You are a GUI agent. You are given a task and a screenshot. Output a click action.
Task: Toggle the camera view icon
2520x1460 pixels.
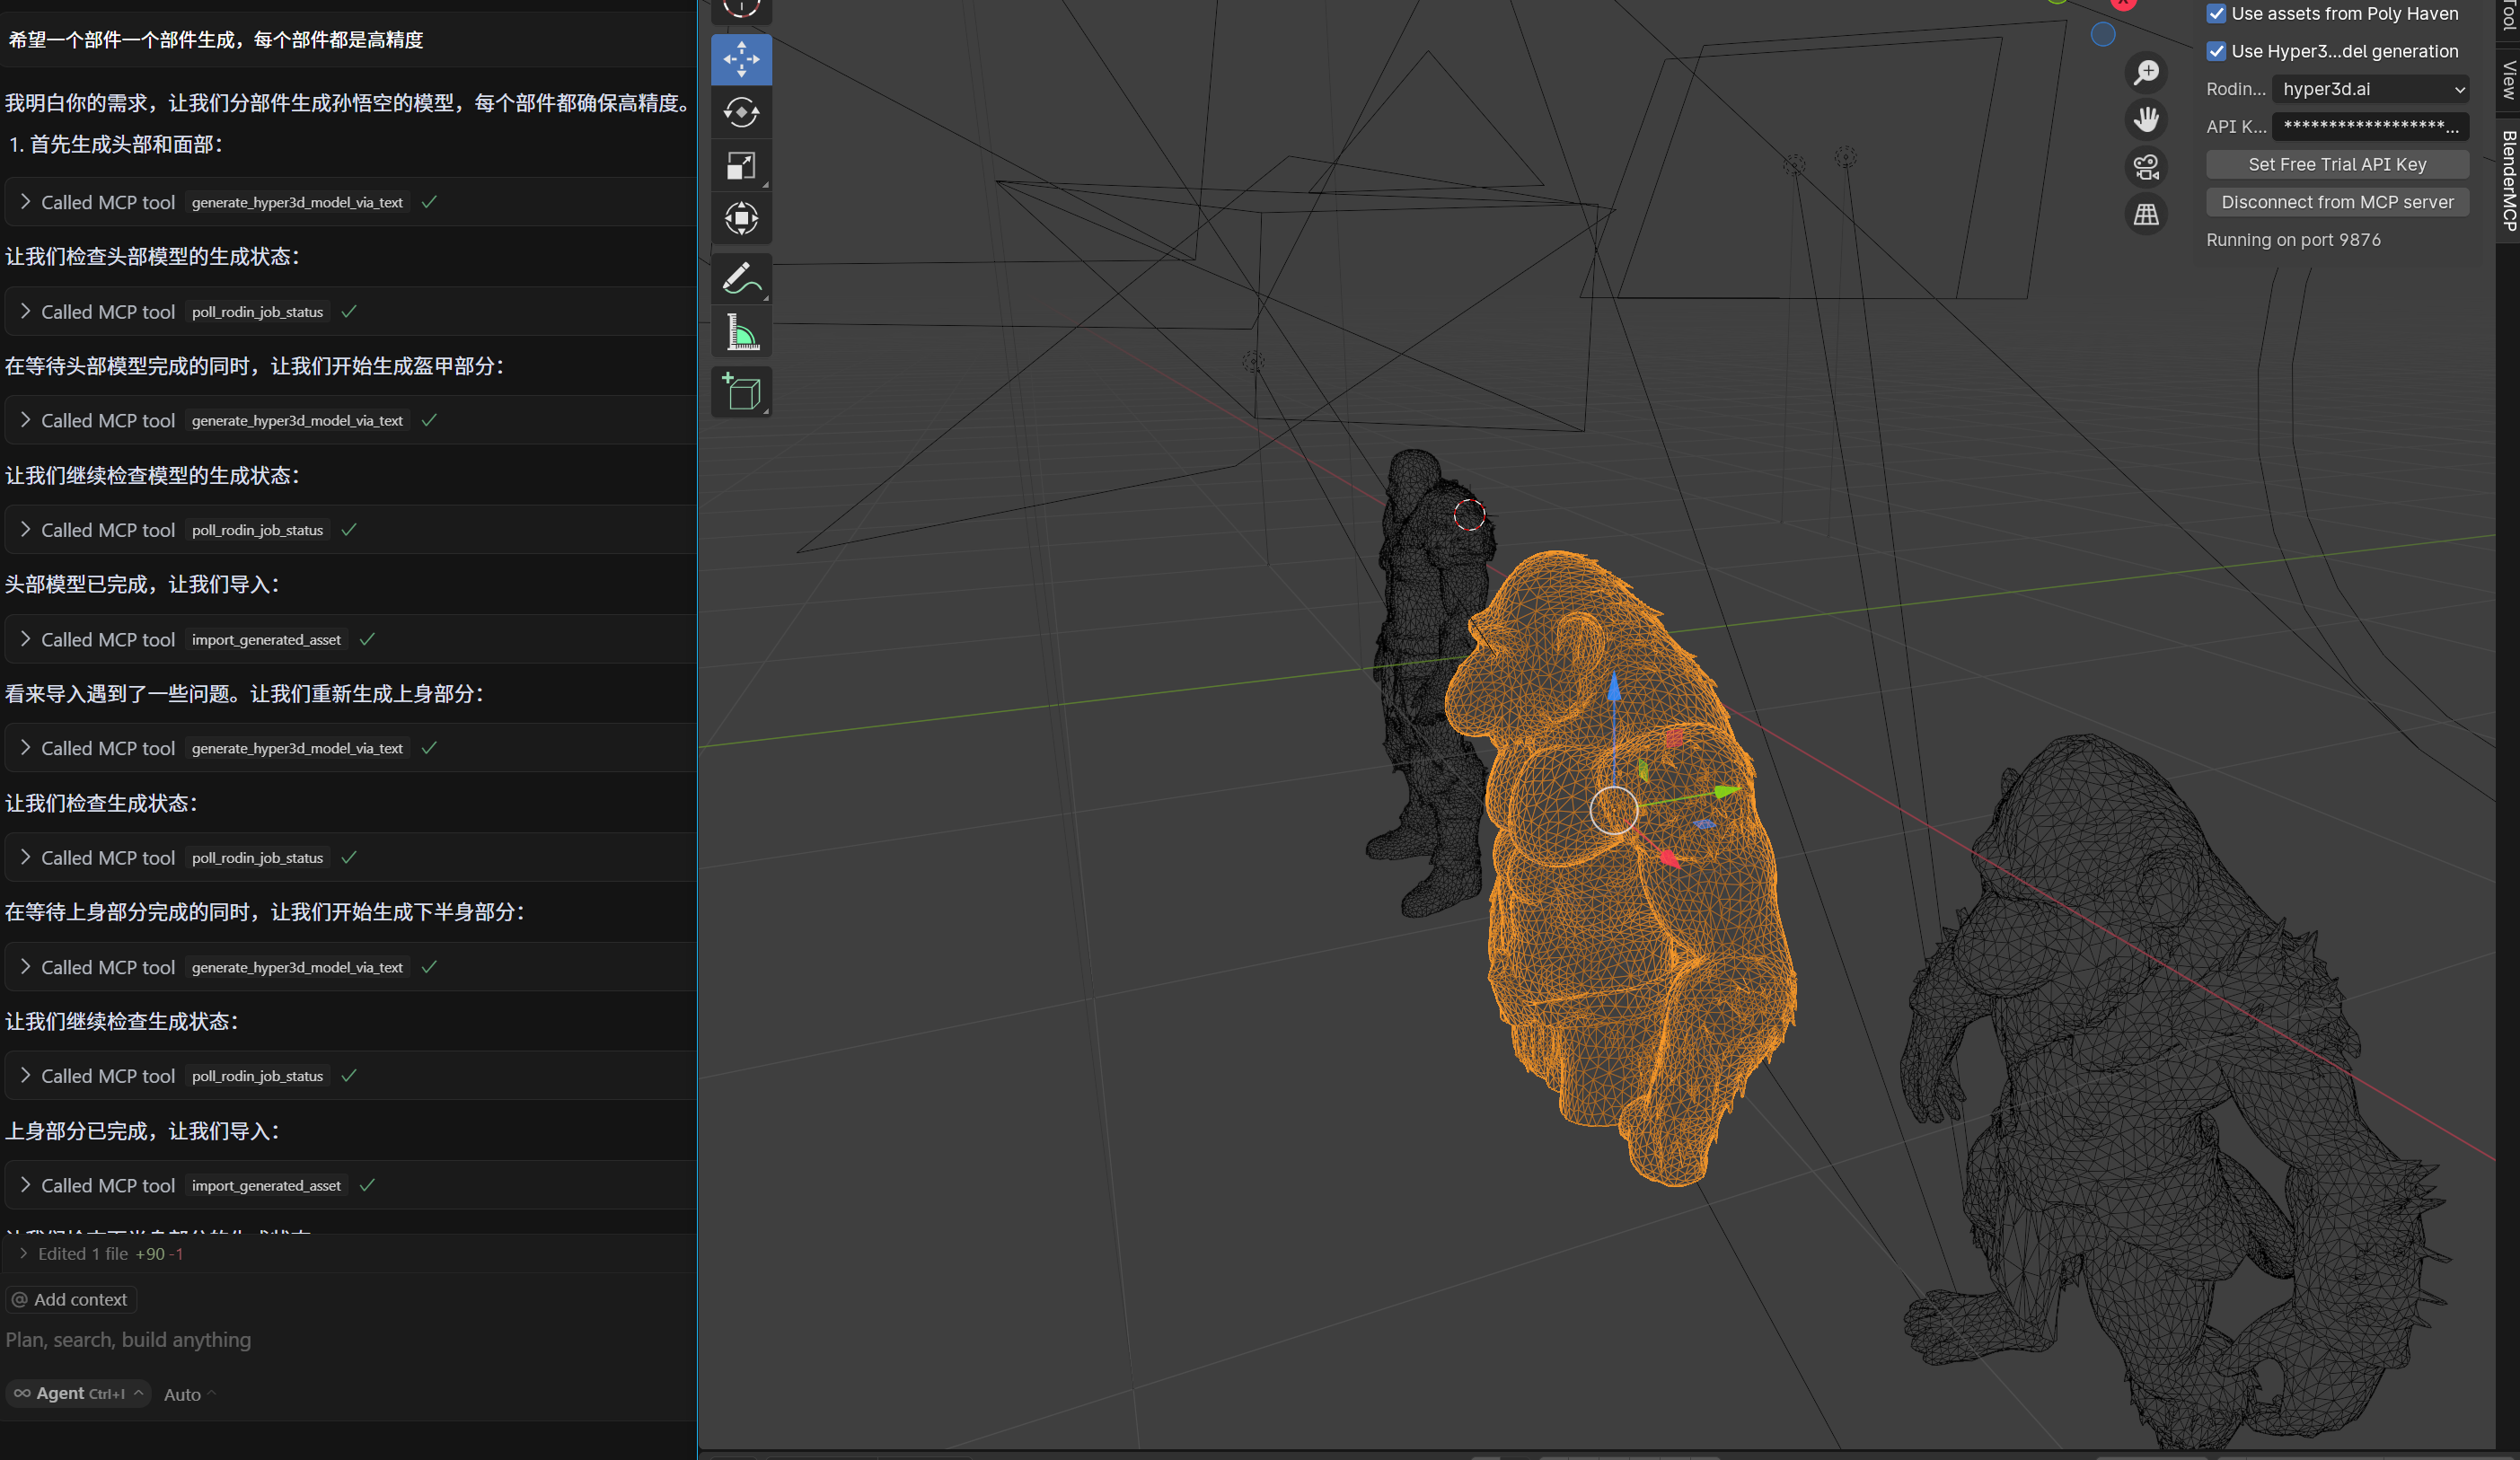(2146, 167)
